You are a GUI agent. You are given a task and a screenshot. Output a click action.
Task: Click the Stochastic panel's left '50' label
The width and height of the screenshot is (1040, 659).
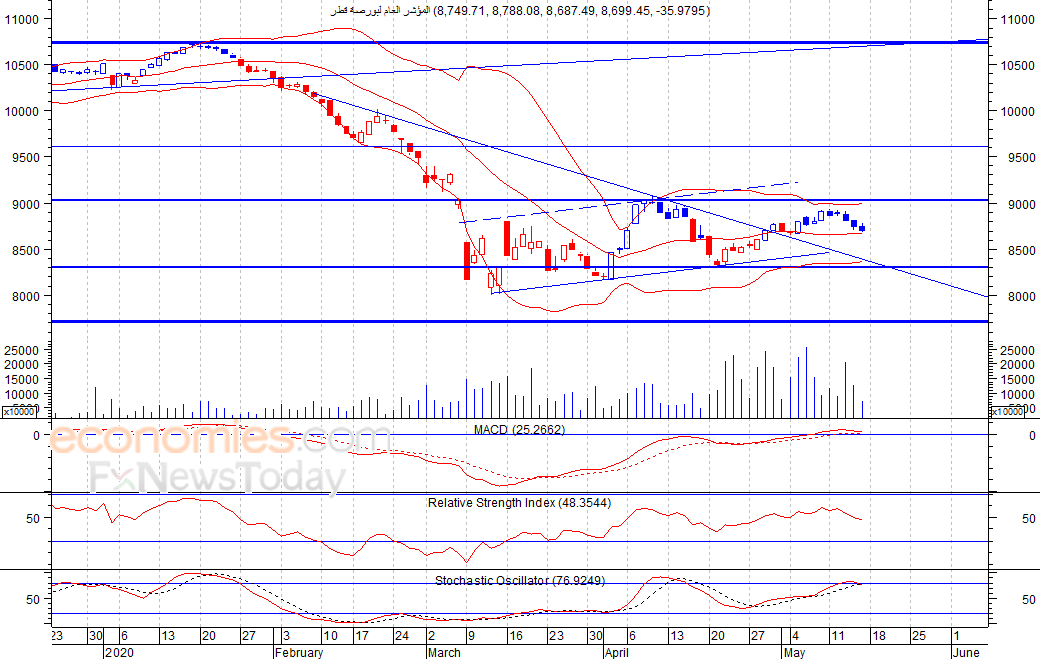(x=33, y=599)
